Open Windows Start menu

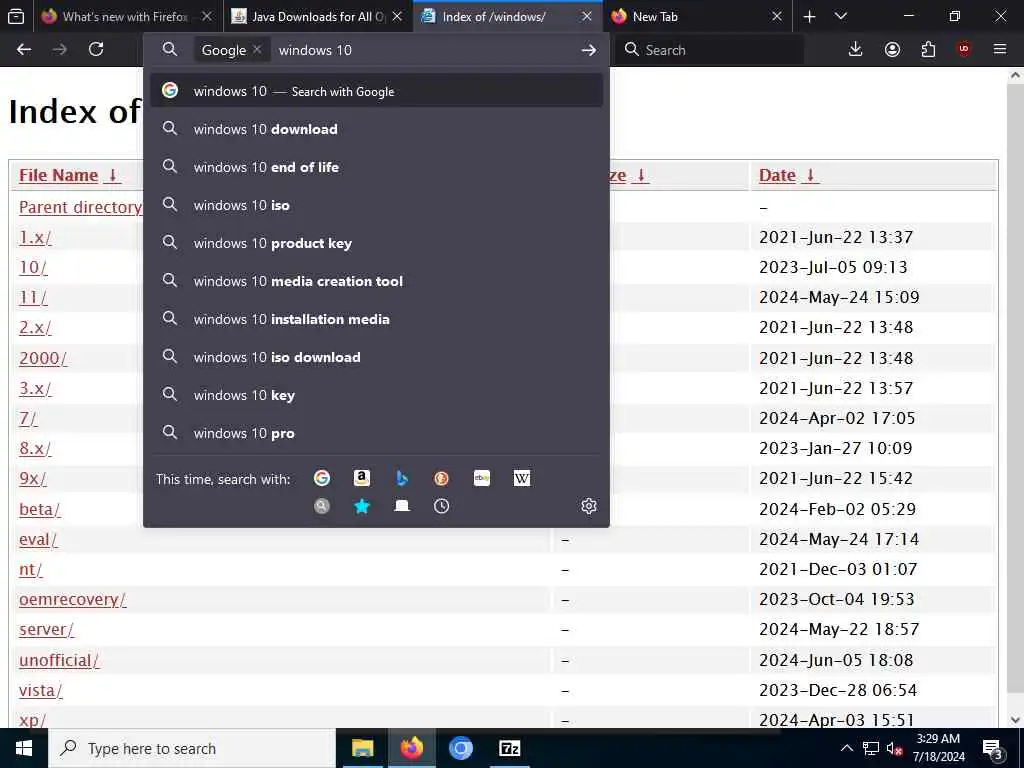tap(24, 748)
